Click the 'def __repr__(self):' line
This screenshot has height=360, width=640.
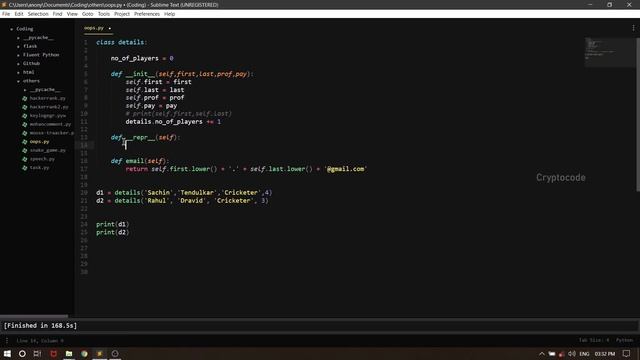145,138
